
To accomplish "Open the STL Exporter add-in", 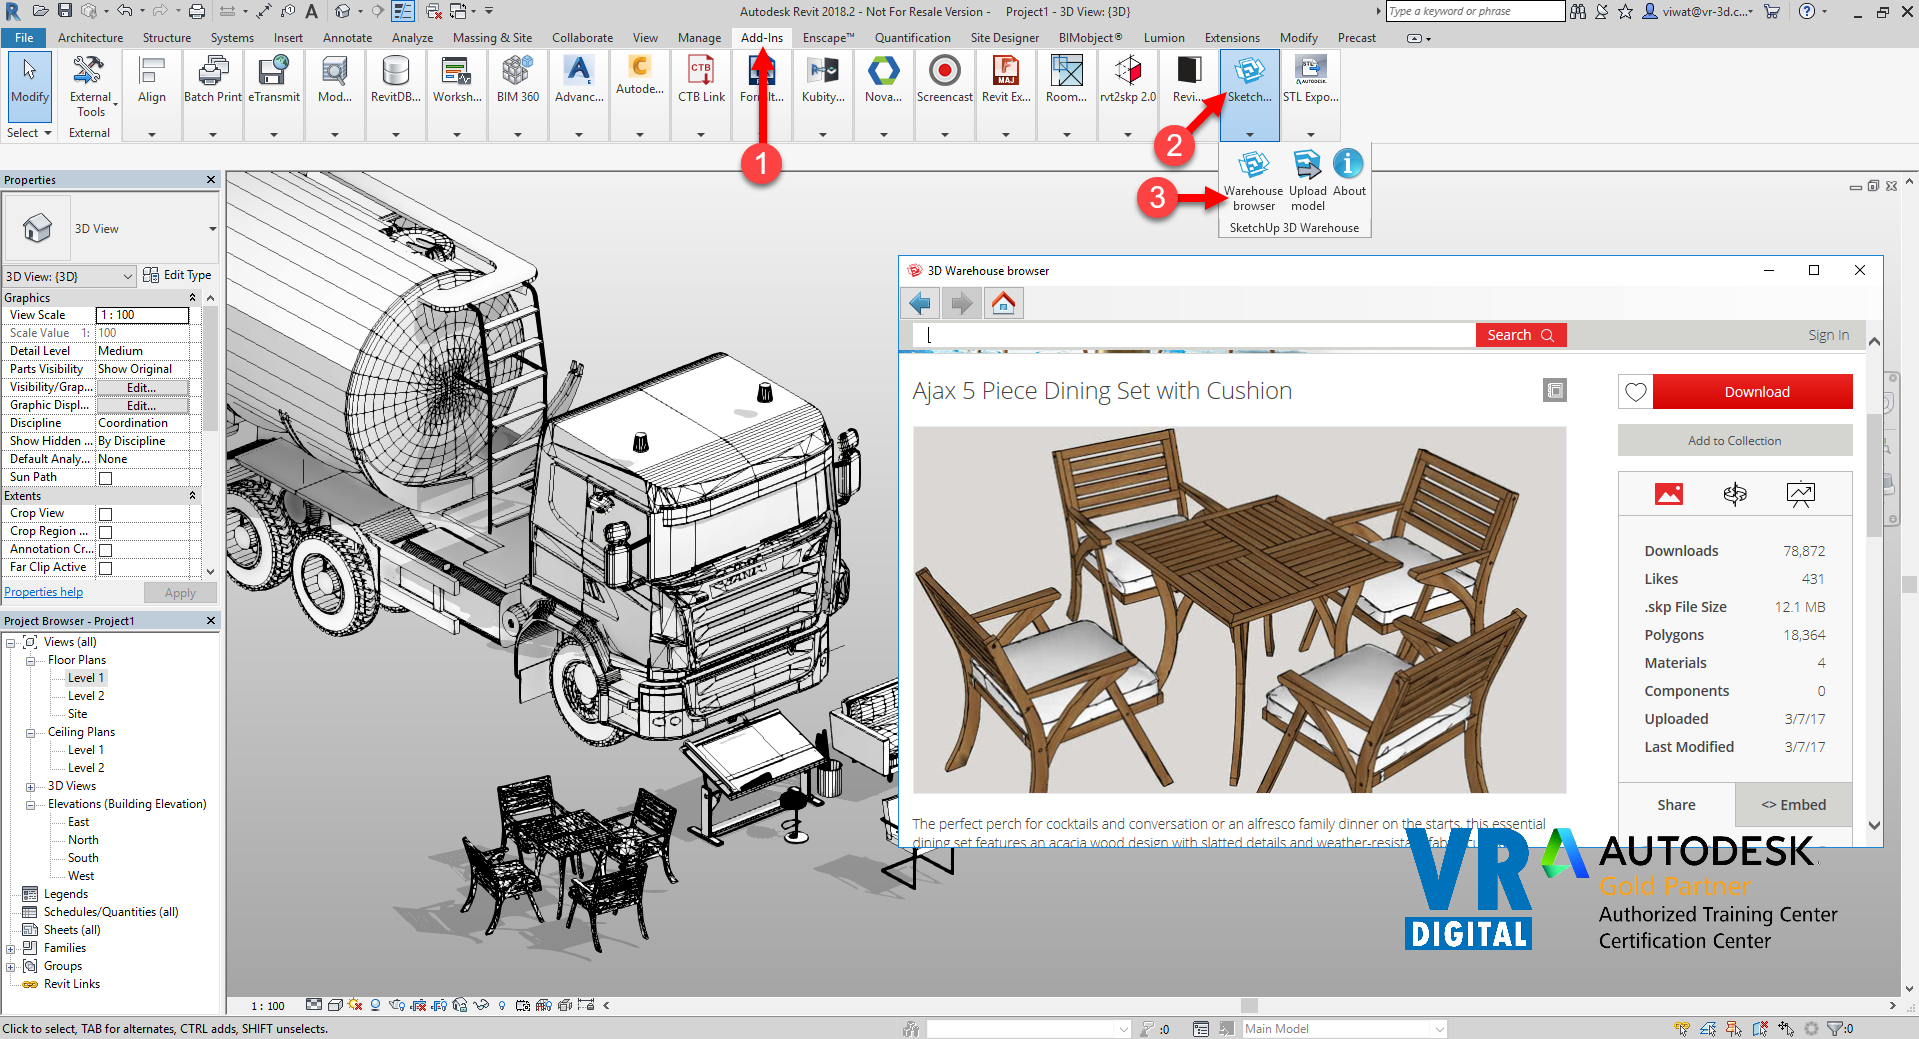I will [1310, 80].
